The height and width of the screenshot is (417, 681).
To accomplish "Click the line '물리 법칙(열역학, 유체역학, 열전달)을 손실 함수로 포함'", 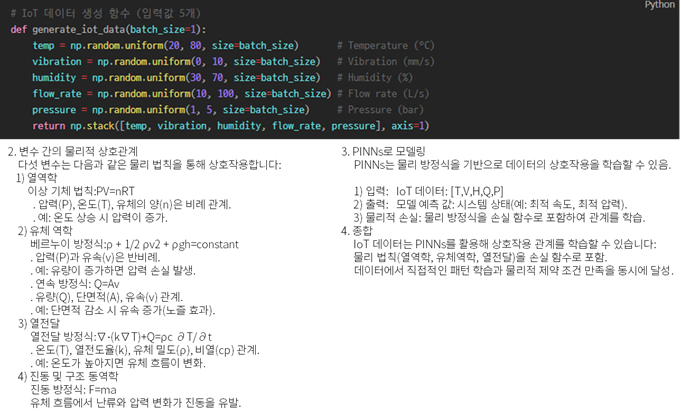I will pyautogui.click(x=480, y=257).
